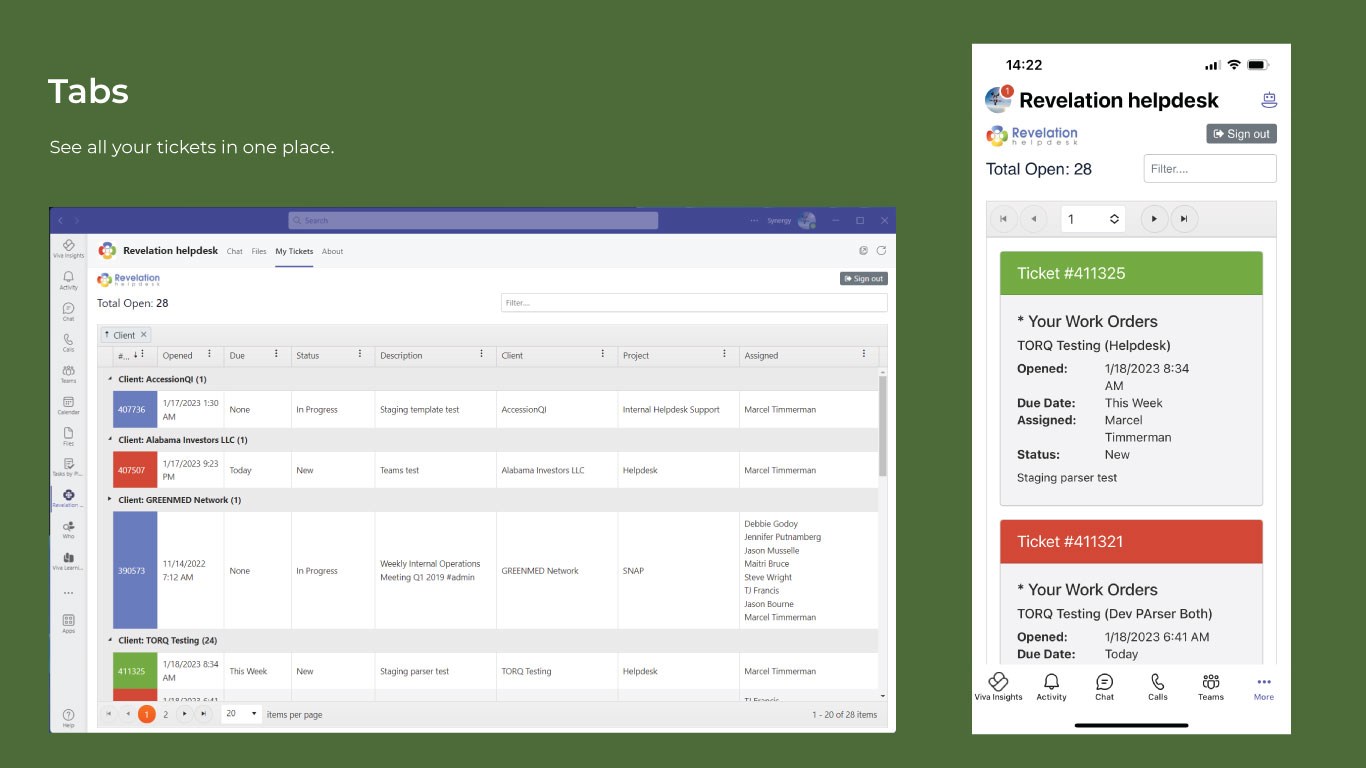Open Tasks by Planner in desktop sidebar
The height and width of the screenshot is (768, 1366).
pos(68,466)
